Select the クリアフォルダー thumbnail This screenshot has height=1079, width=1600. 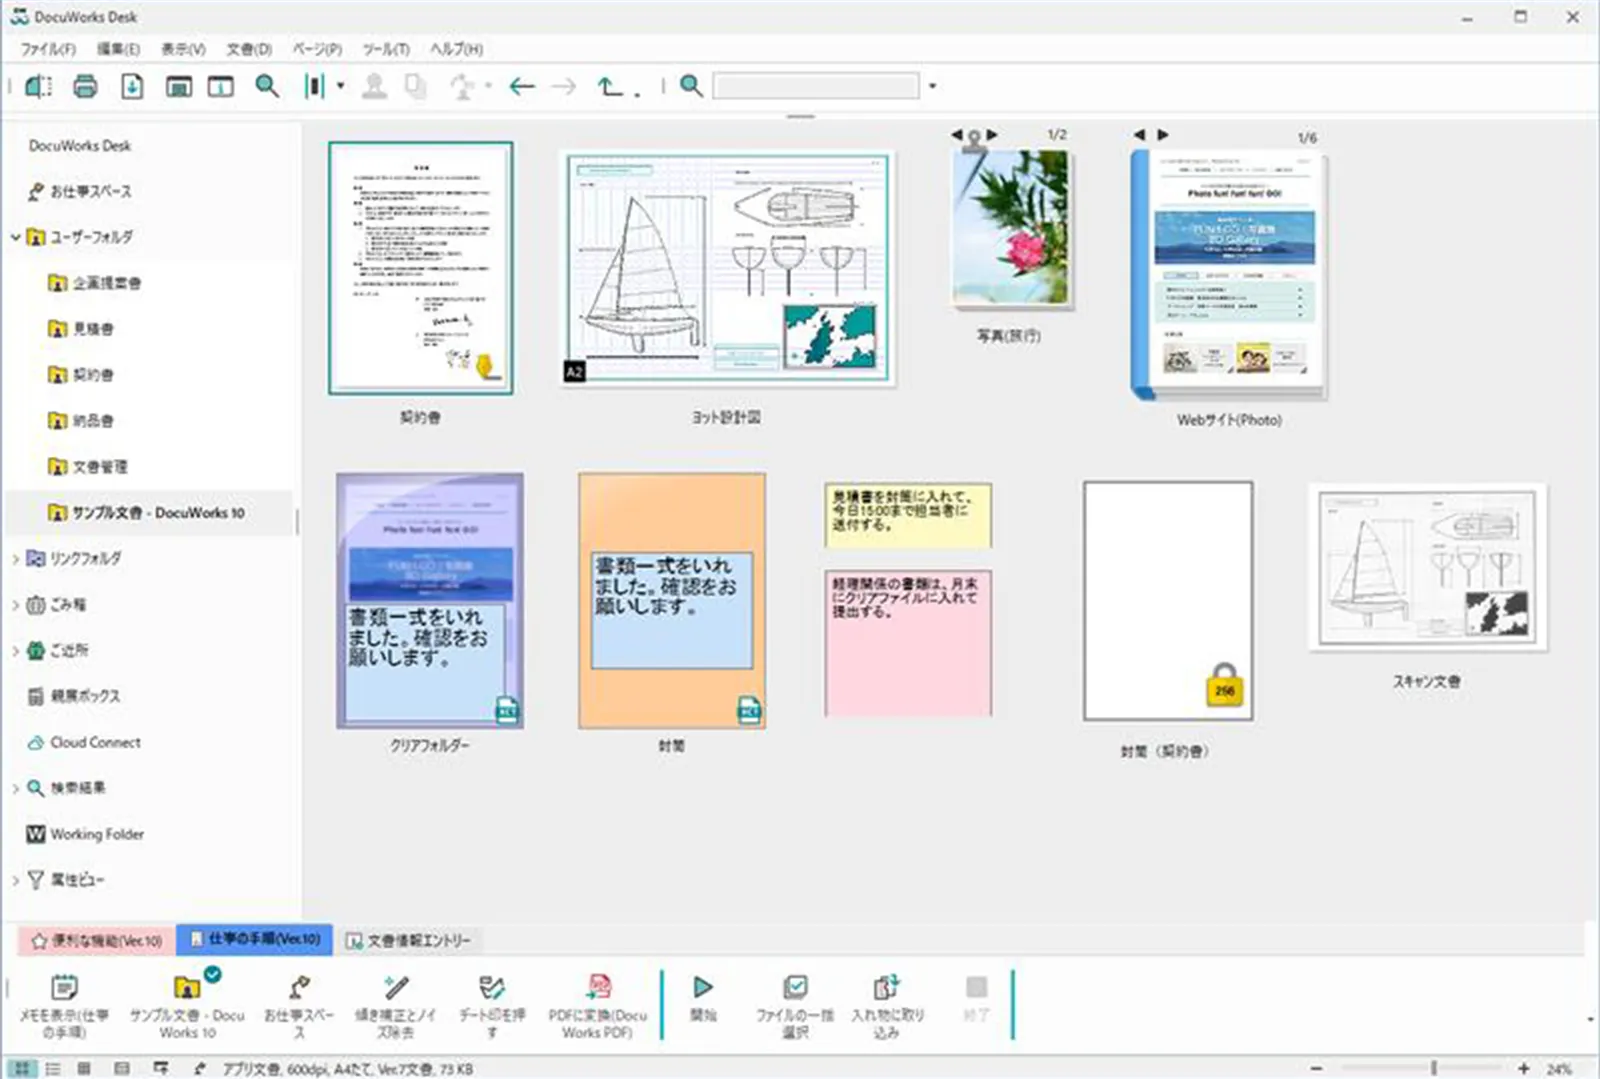click(430, 601)
